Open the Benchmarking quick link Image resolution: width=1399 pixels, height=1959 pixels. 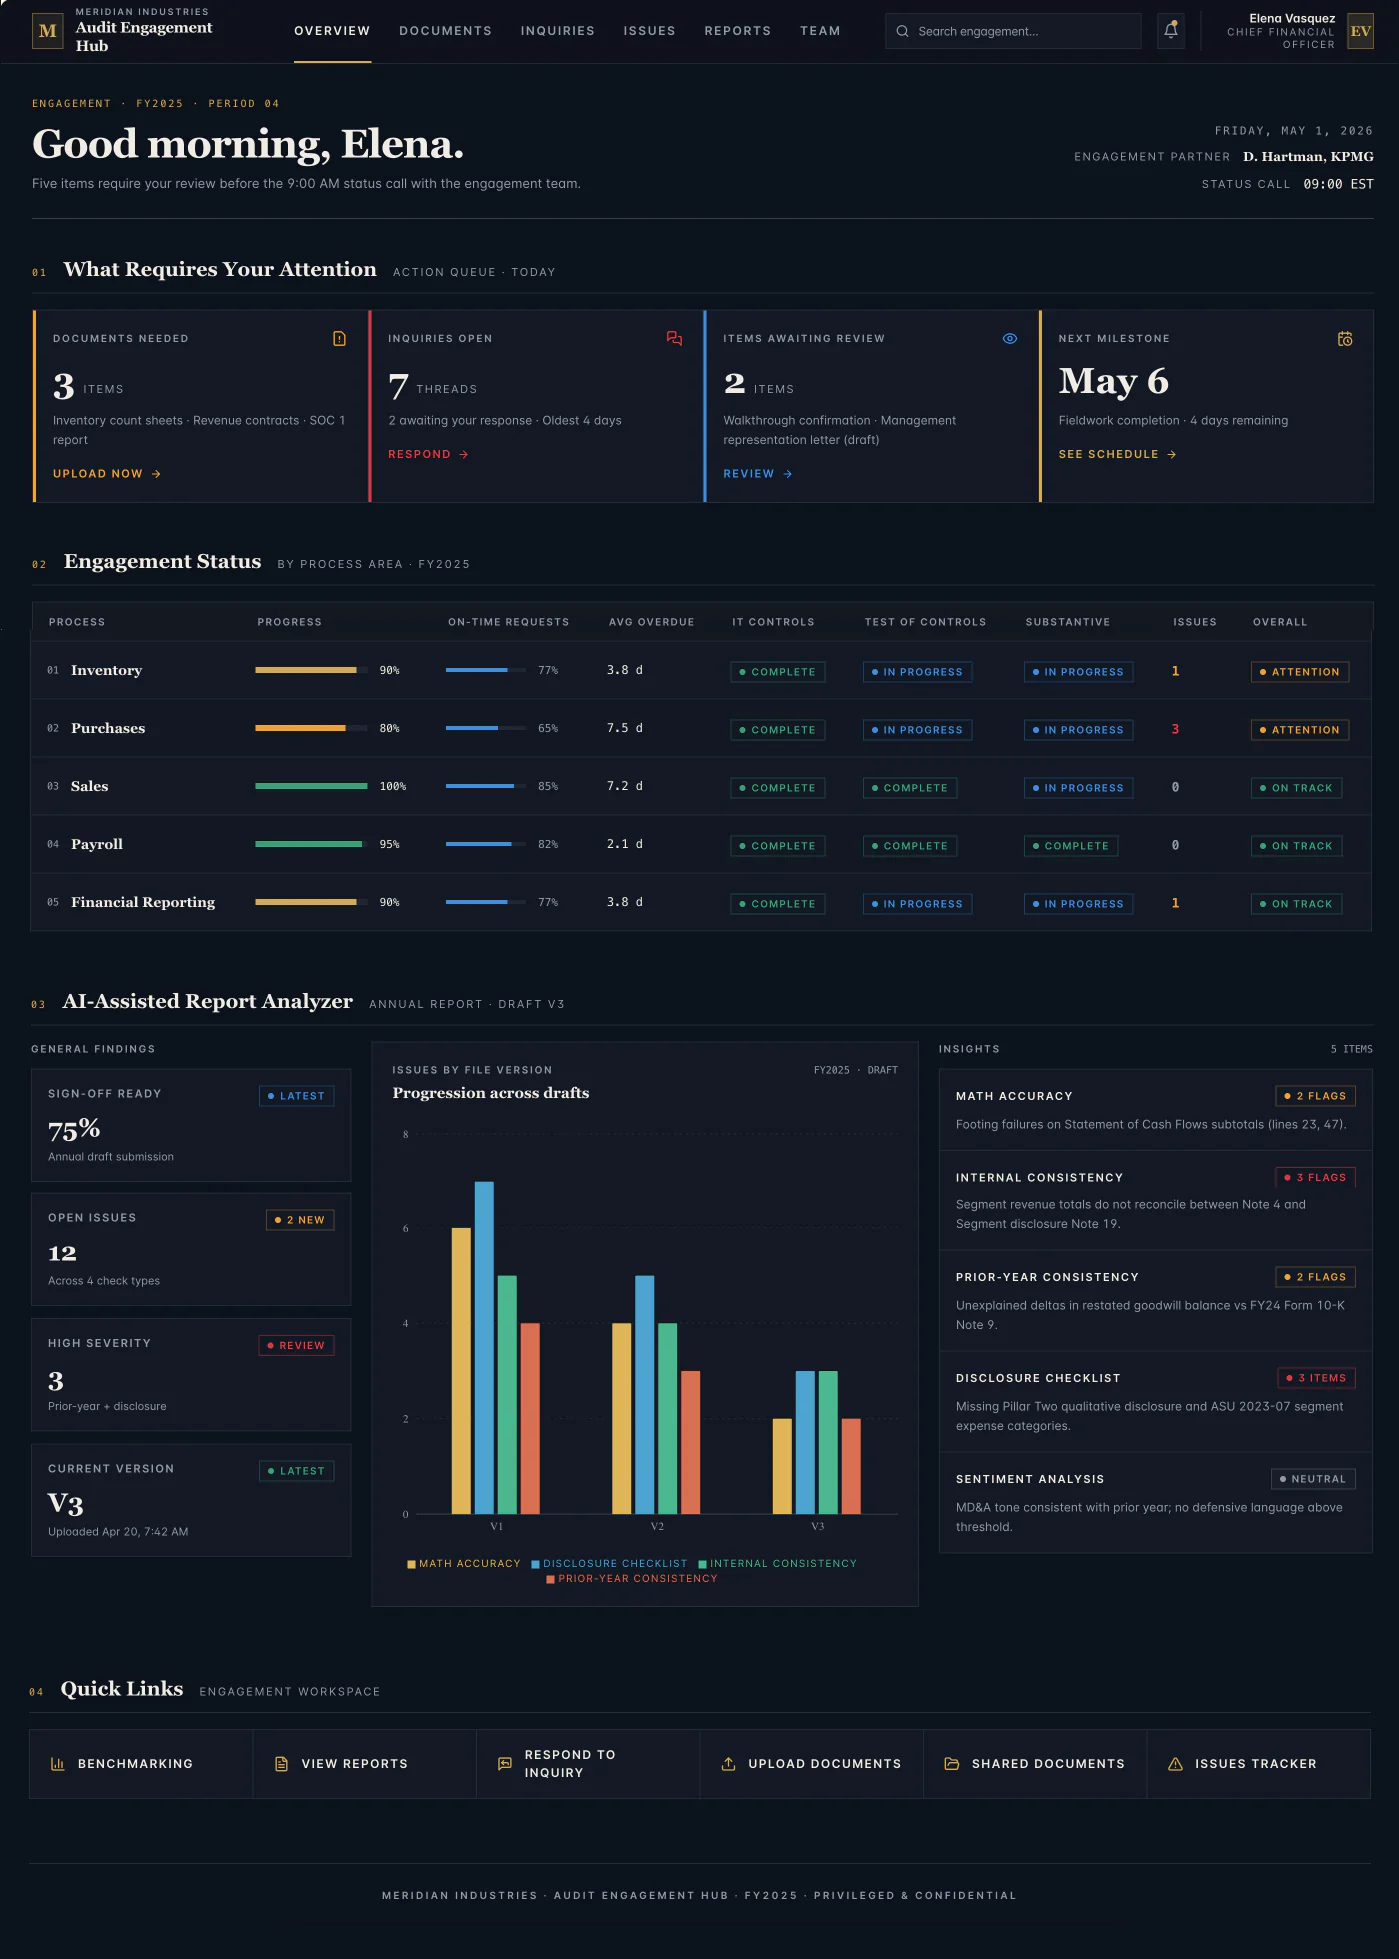pyautogui.click(x=141, y=1764)
